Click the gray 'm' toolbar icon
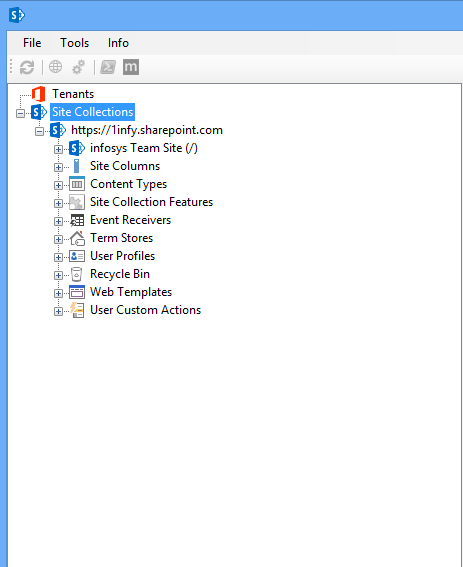Viewport: 463px width, 567px height. [x=131, y=67]
